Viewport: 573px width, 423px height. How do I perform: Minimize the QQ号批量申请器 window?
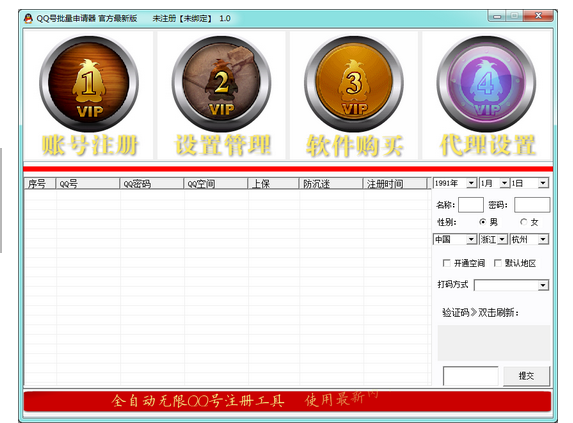497,16
